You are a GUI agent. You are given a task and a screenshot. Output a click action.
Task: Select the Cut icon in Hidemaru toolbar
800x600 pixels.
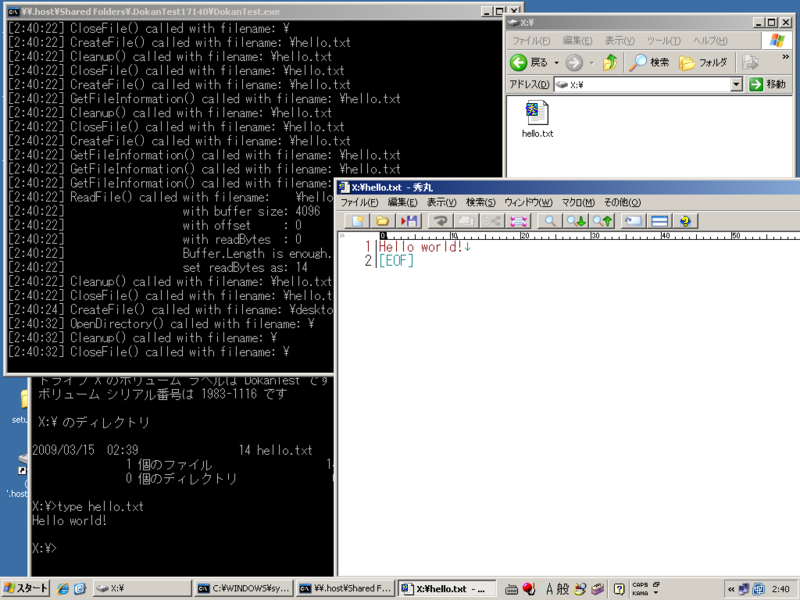[490, 221]
